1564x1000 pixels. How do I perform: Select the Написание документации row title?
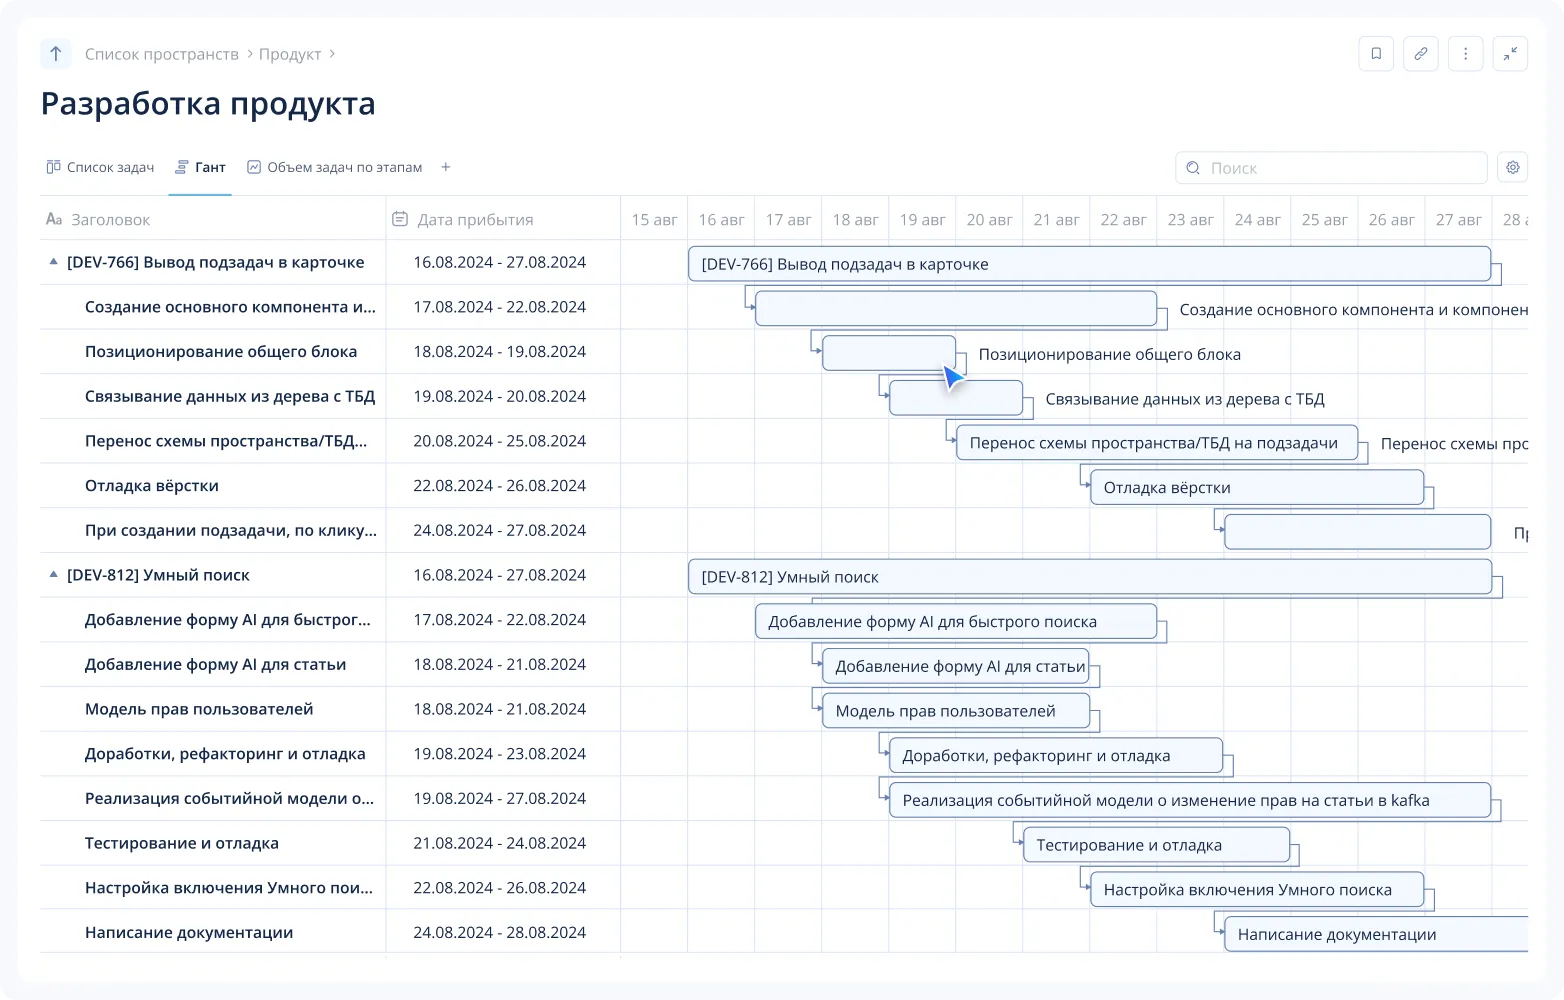189,932
